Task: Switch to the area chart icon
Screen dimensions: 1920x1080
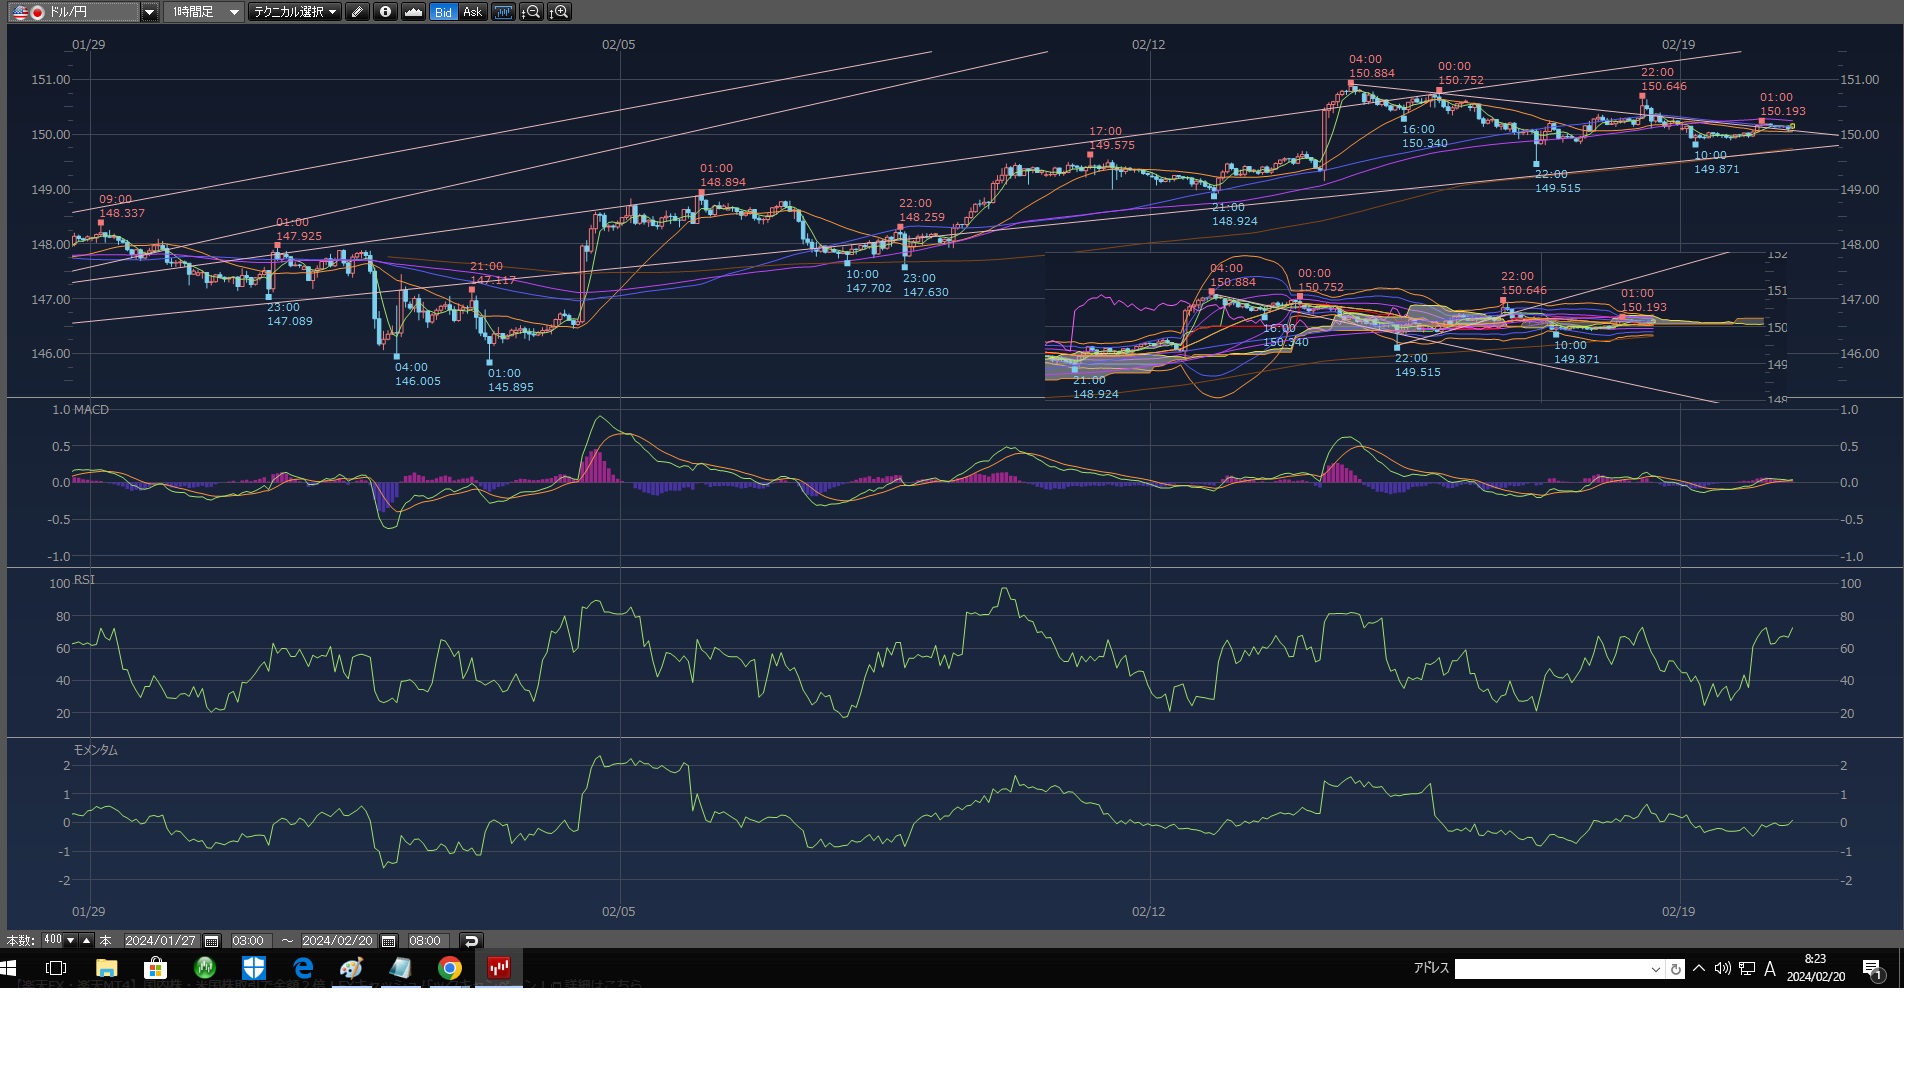Action: click(x=413, y=12)
